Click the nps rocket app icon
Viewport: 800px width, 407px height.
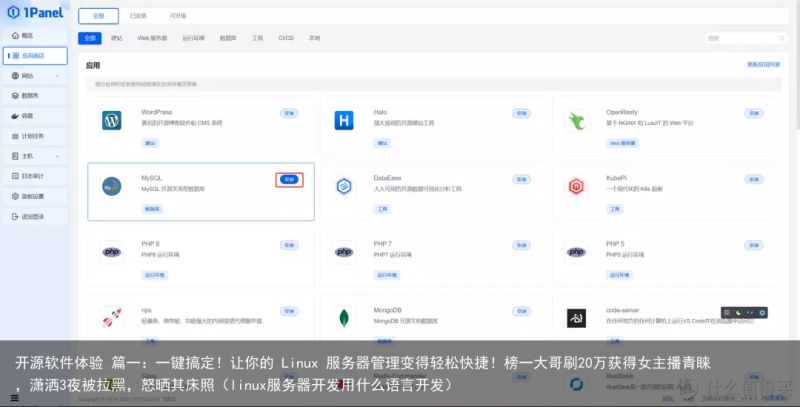coord(112,318)
